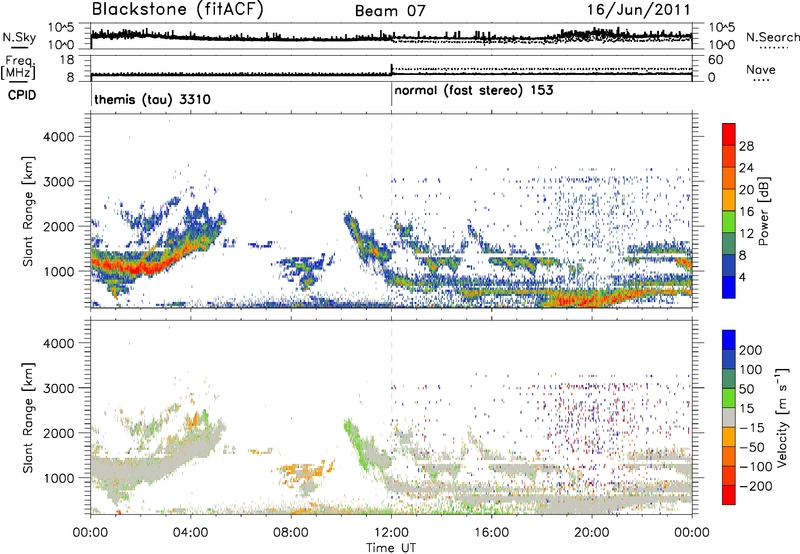Click the '08:00' time axis label
Image resolution: width=800 pixels, height=554 pixels.
click(x=291, y=533)
